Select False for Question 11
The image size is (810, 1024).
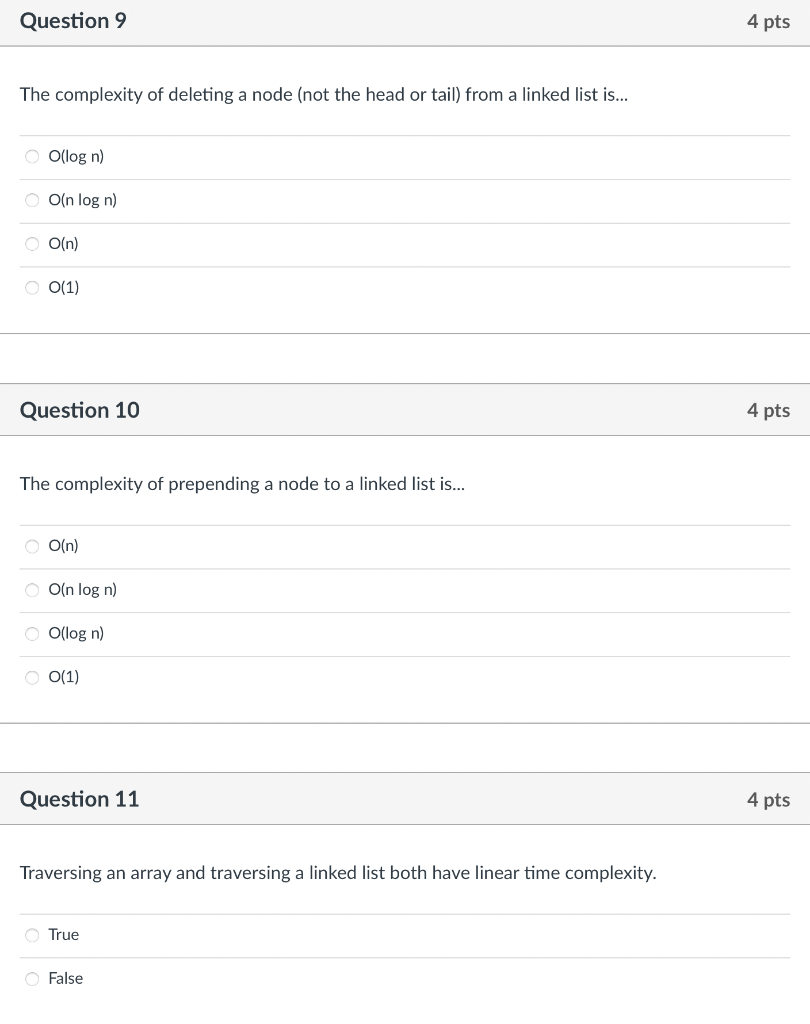pos(32,979)
